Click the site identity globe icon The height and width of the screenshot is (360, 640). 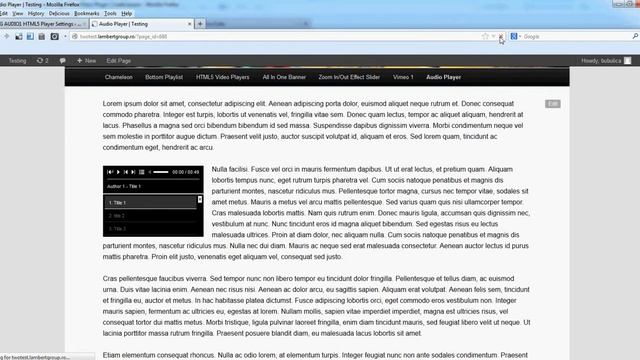pos(75,36)
